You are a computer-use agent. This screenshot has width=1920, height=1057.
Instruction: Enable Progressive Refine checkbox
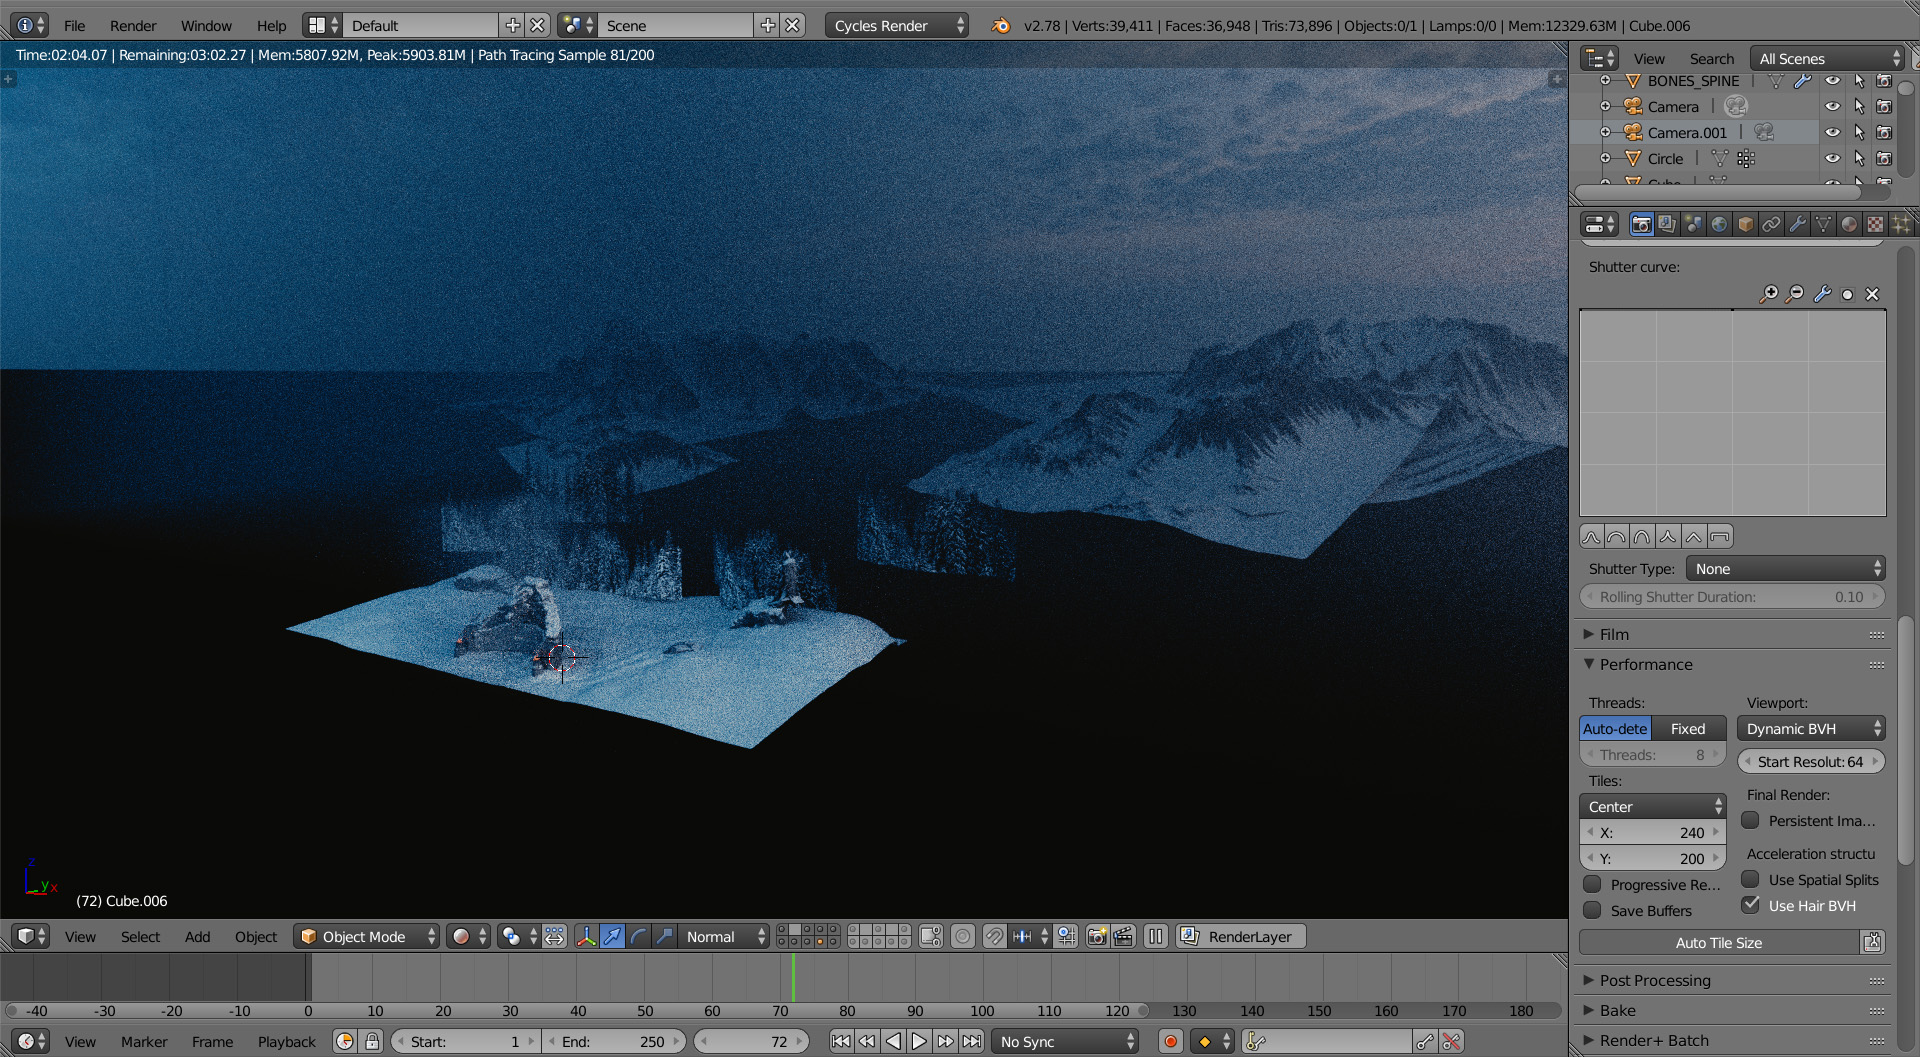point(1592,884)
